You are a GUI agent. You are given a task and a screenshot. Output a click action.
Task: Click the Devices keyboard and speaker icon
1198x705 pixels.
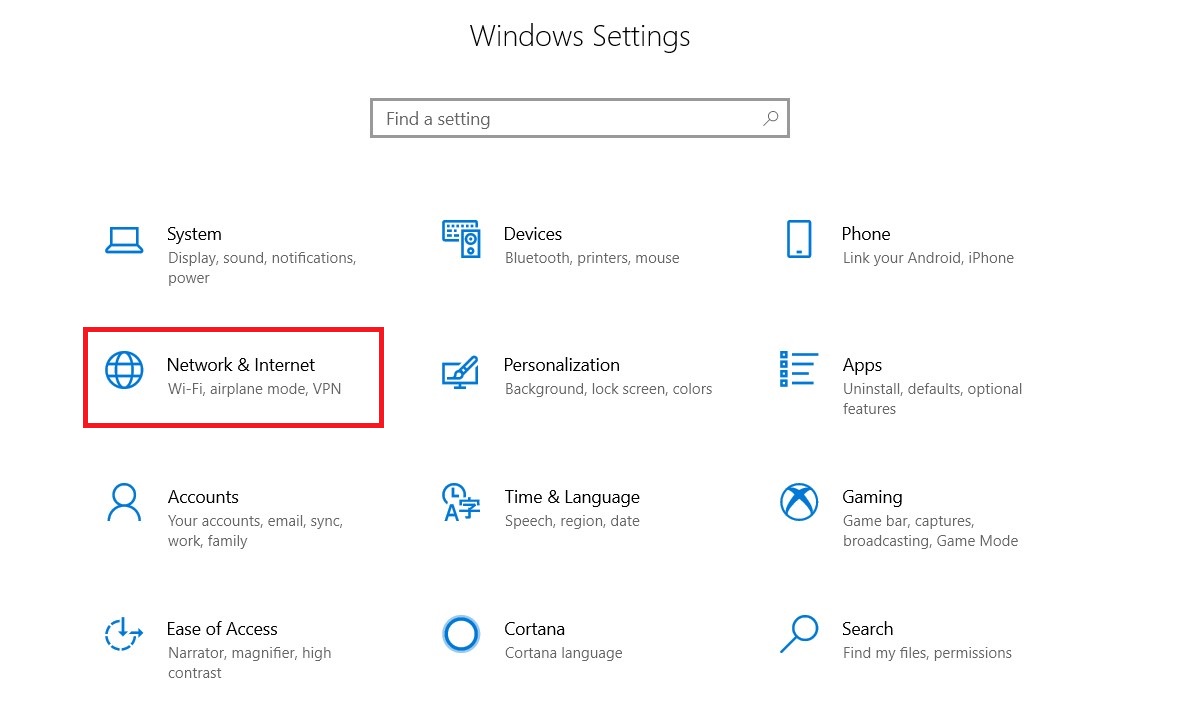(x=461, y=239)
